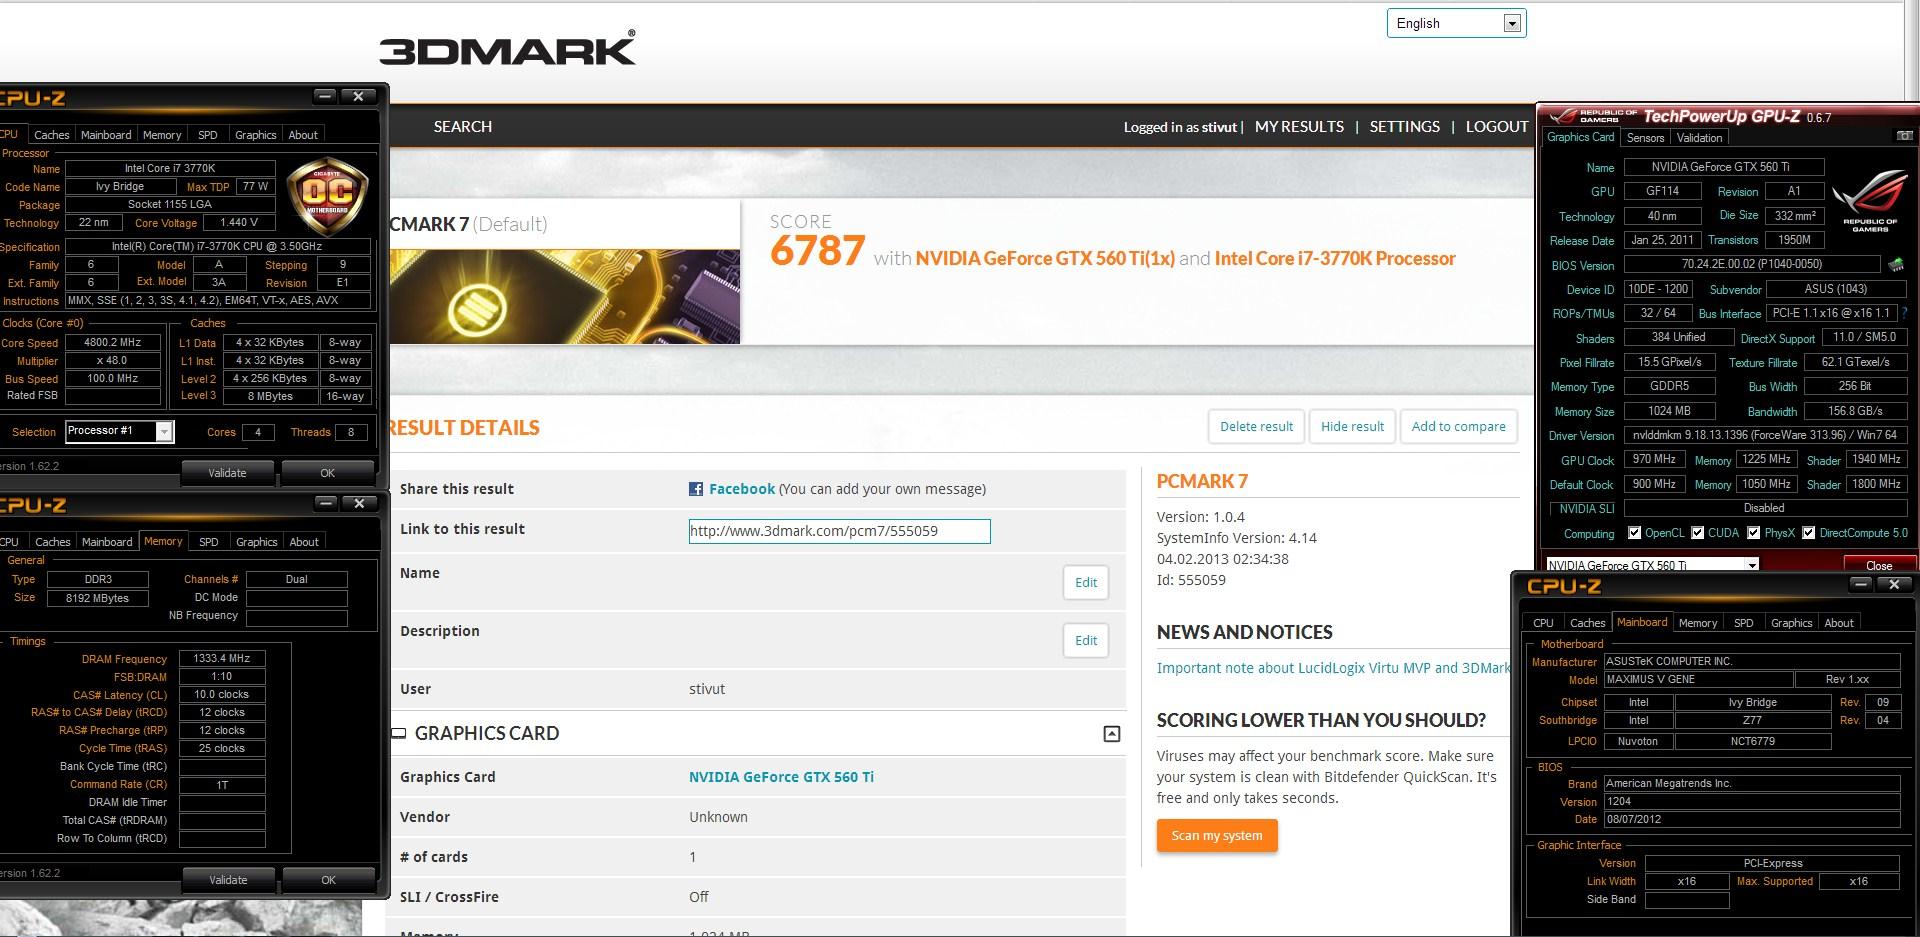Select the Graphics Card tab in GPU-Z
Image resolution: width=1920 pixels, height=937 pixels.
click(x=1580, y=137)
